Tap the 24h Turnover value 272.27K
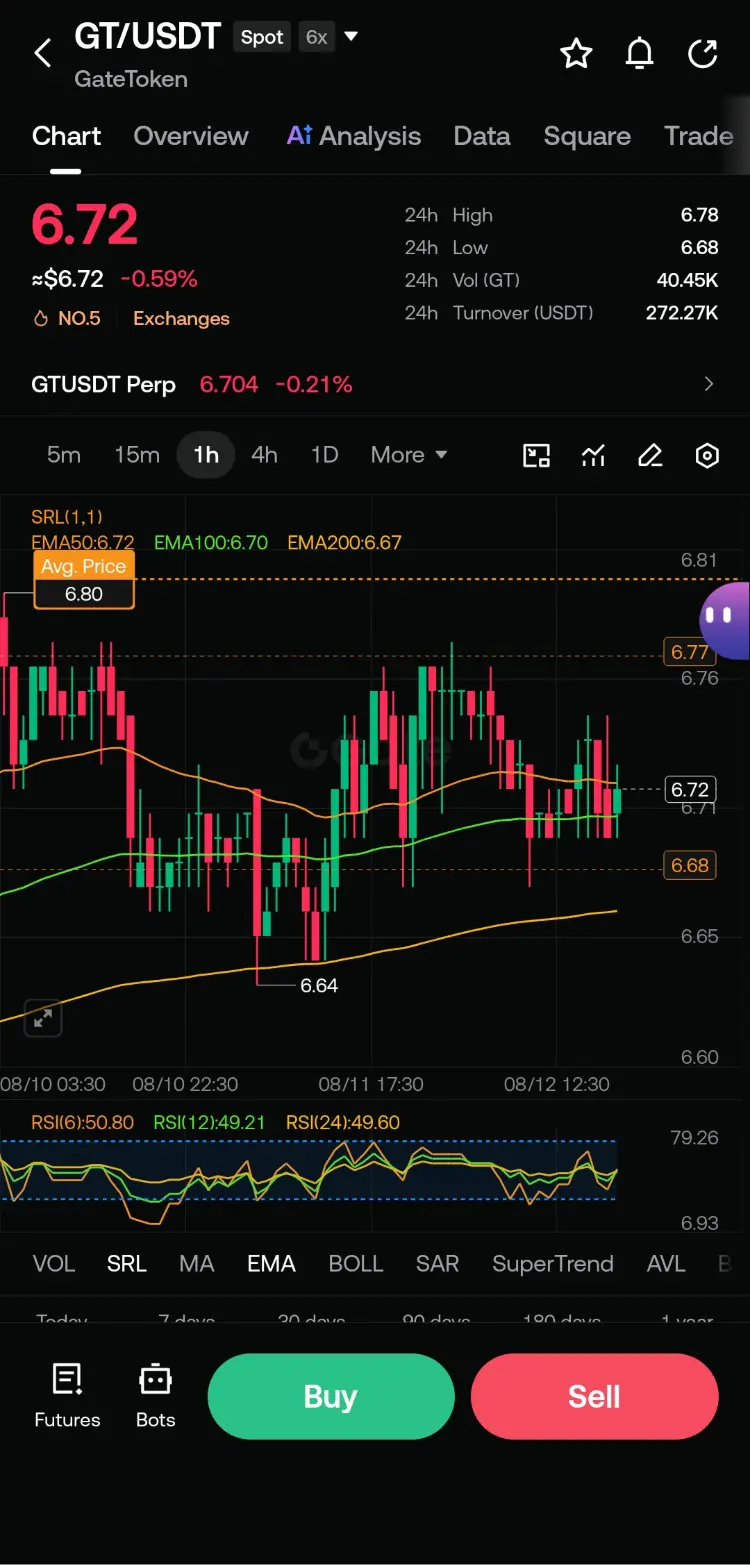 pos(682,313)
